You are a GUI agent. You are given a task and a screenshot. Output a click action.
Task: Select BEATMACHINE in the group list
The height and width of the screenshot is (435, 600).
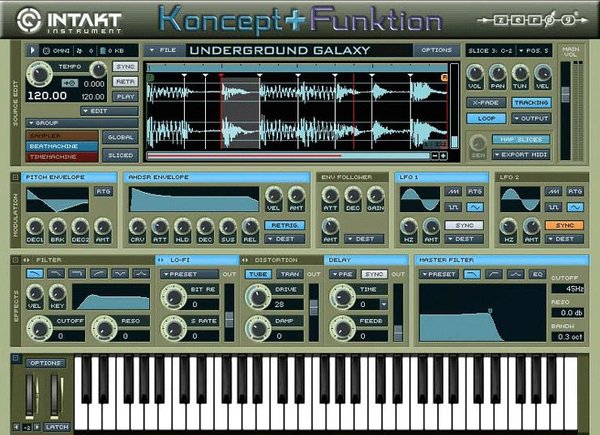tap(62, 145)
